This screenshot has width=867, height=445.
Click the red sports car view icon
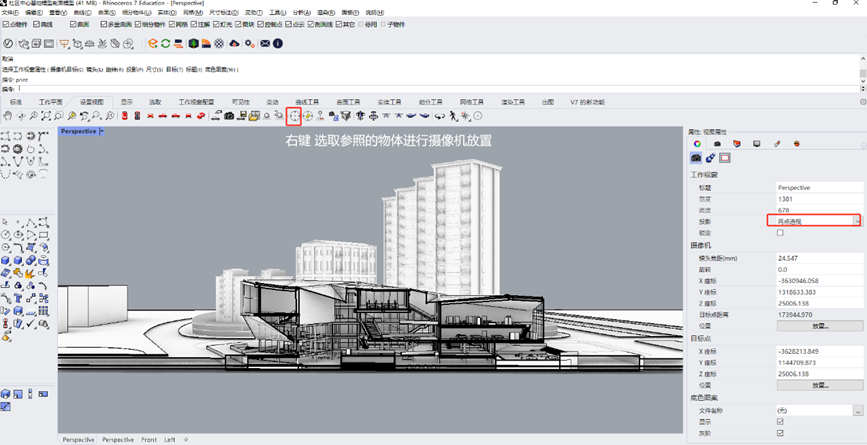(201, 116)
